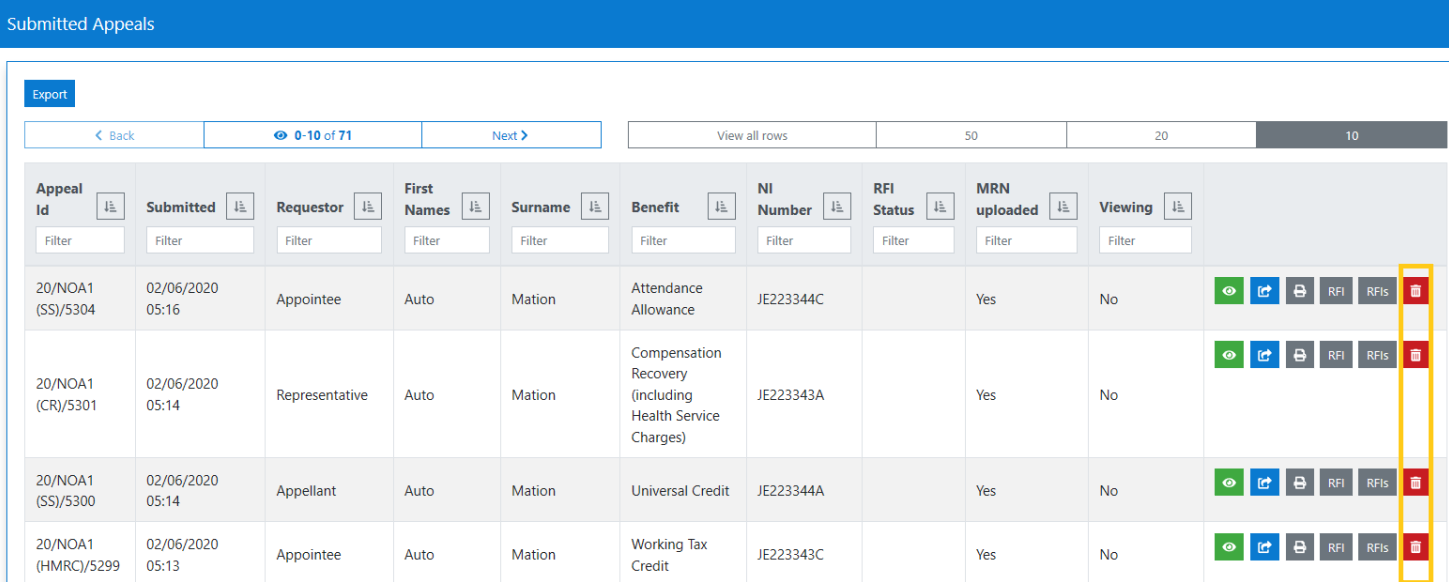The image size is (1449, 582).
Task: Delete appeal ending 5300 with trash icon
Action: click(1415, 483)
